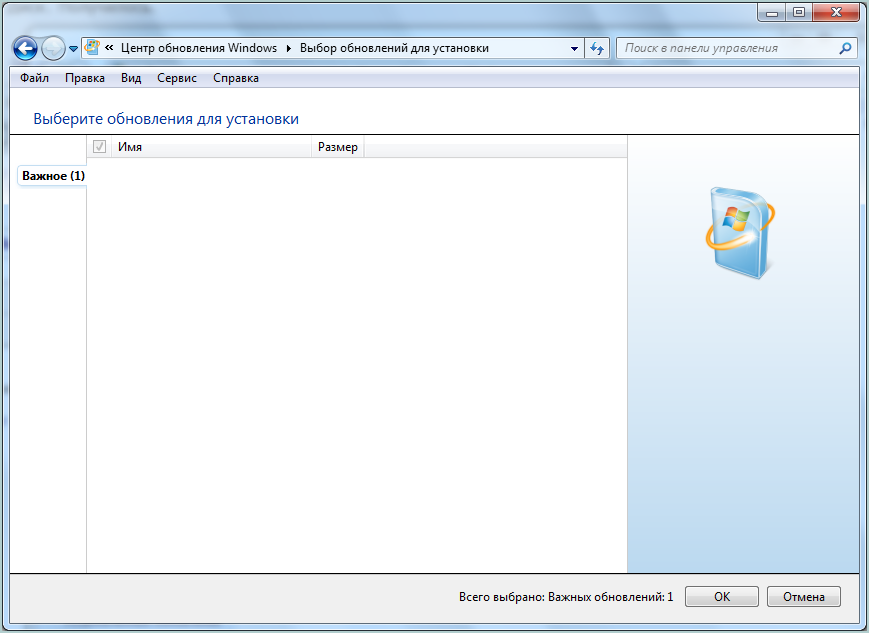Select the 'Важное (1)' tab
Image resolution: width=869 pixels, height=633 pixels.
(53, 176)
